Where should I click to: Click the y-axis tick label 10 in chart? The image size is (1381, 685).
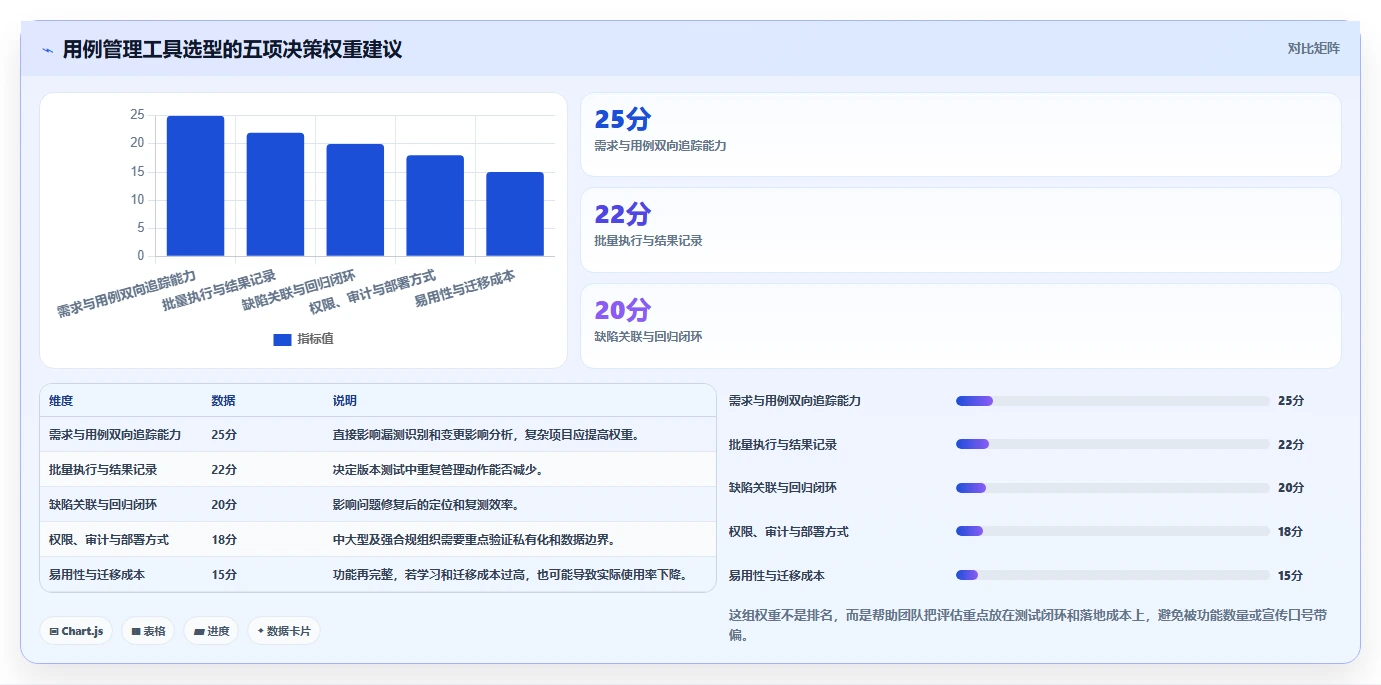(x=137, y=200)
